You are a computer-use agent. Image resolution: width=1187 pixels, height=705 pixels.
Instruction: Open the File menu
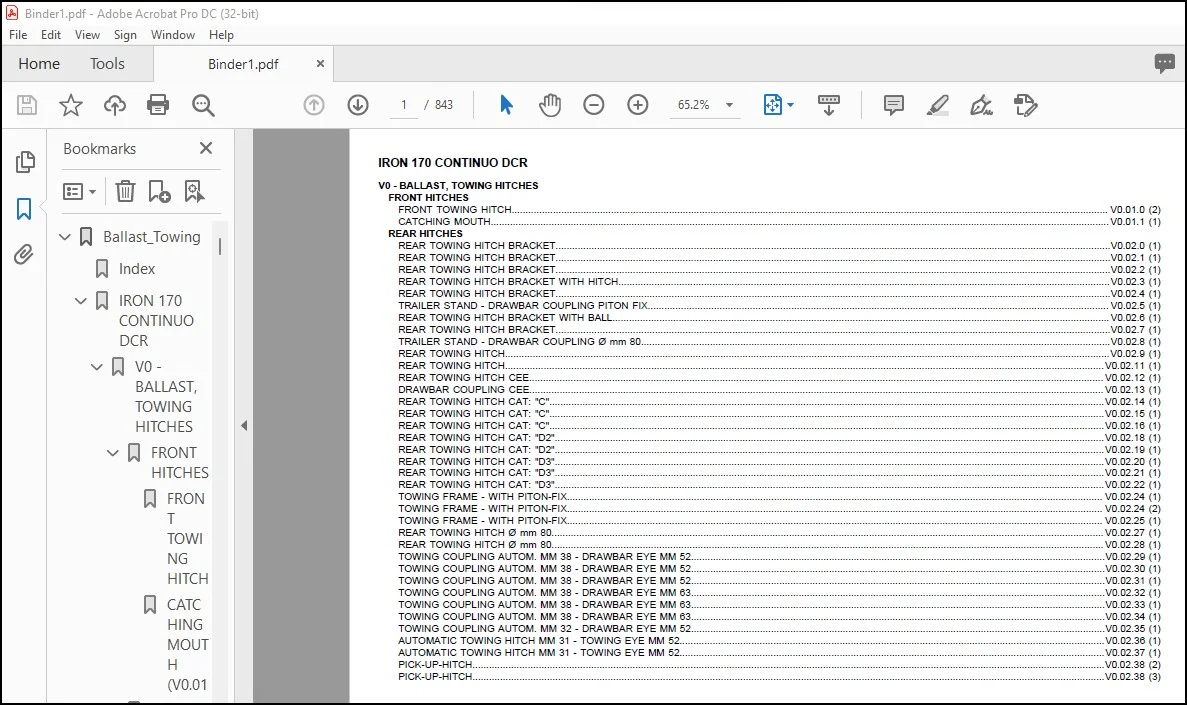pos(18,35)
